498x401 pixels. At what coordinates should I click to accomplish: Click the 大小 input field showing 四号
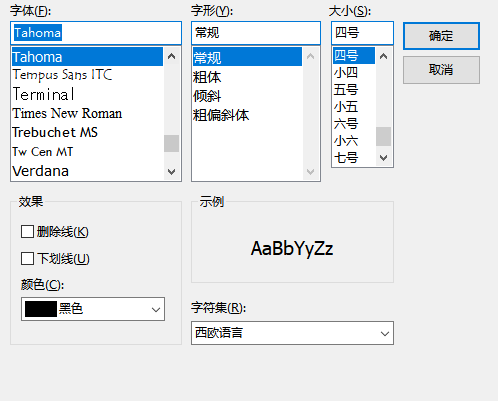coord(362,33)
